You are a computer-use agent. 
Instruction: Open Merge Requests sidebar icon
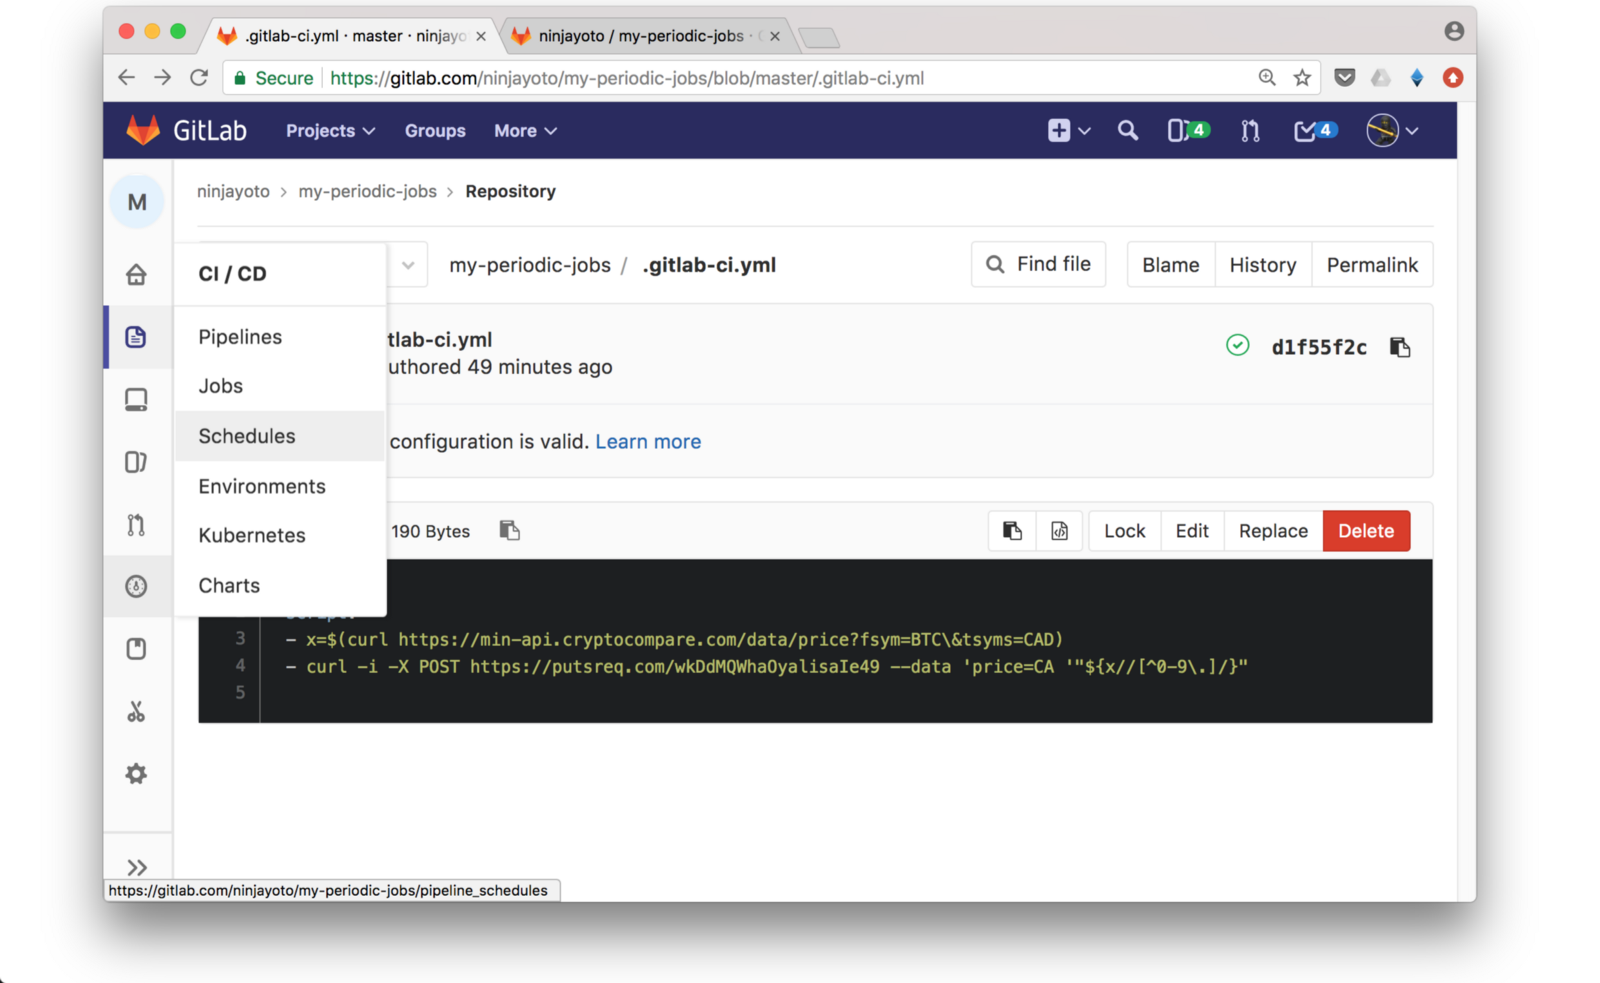coord(136,524)
